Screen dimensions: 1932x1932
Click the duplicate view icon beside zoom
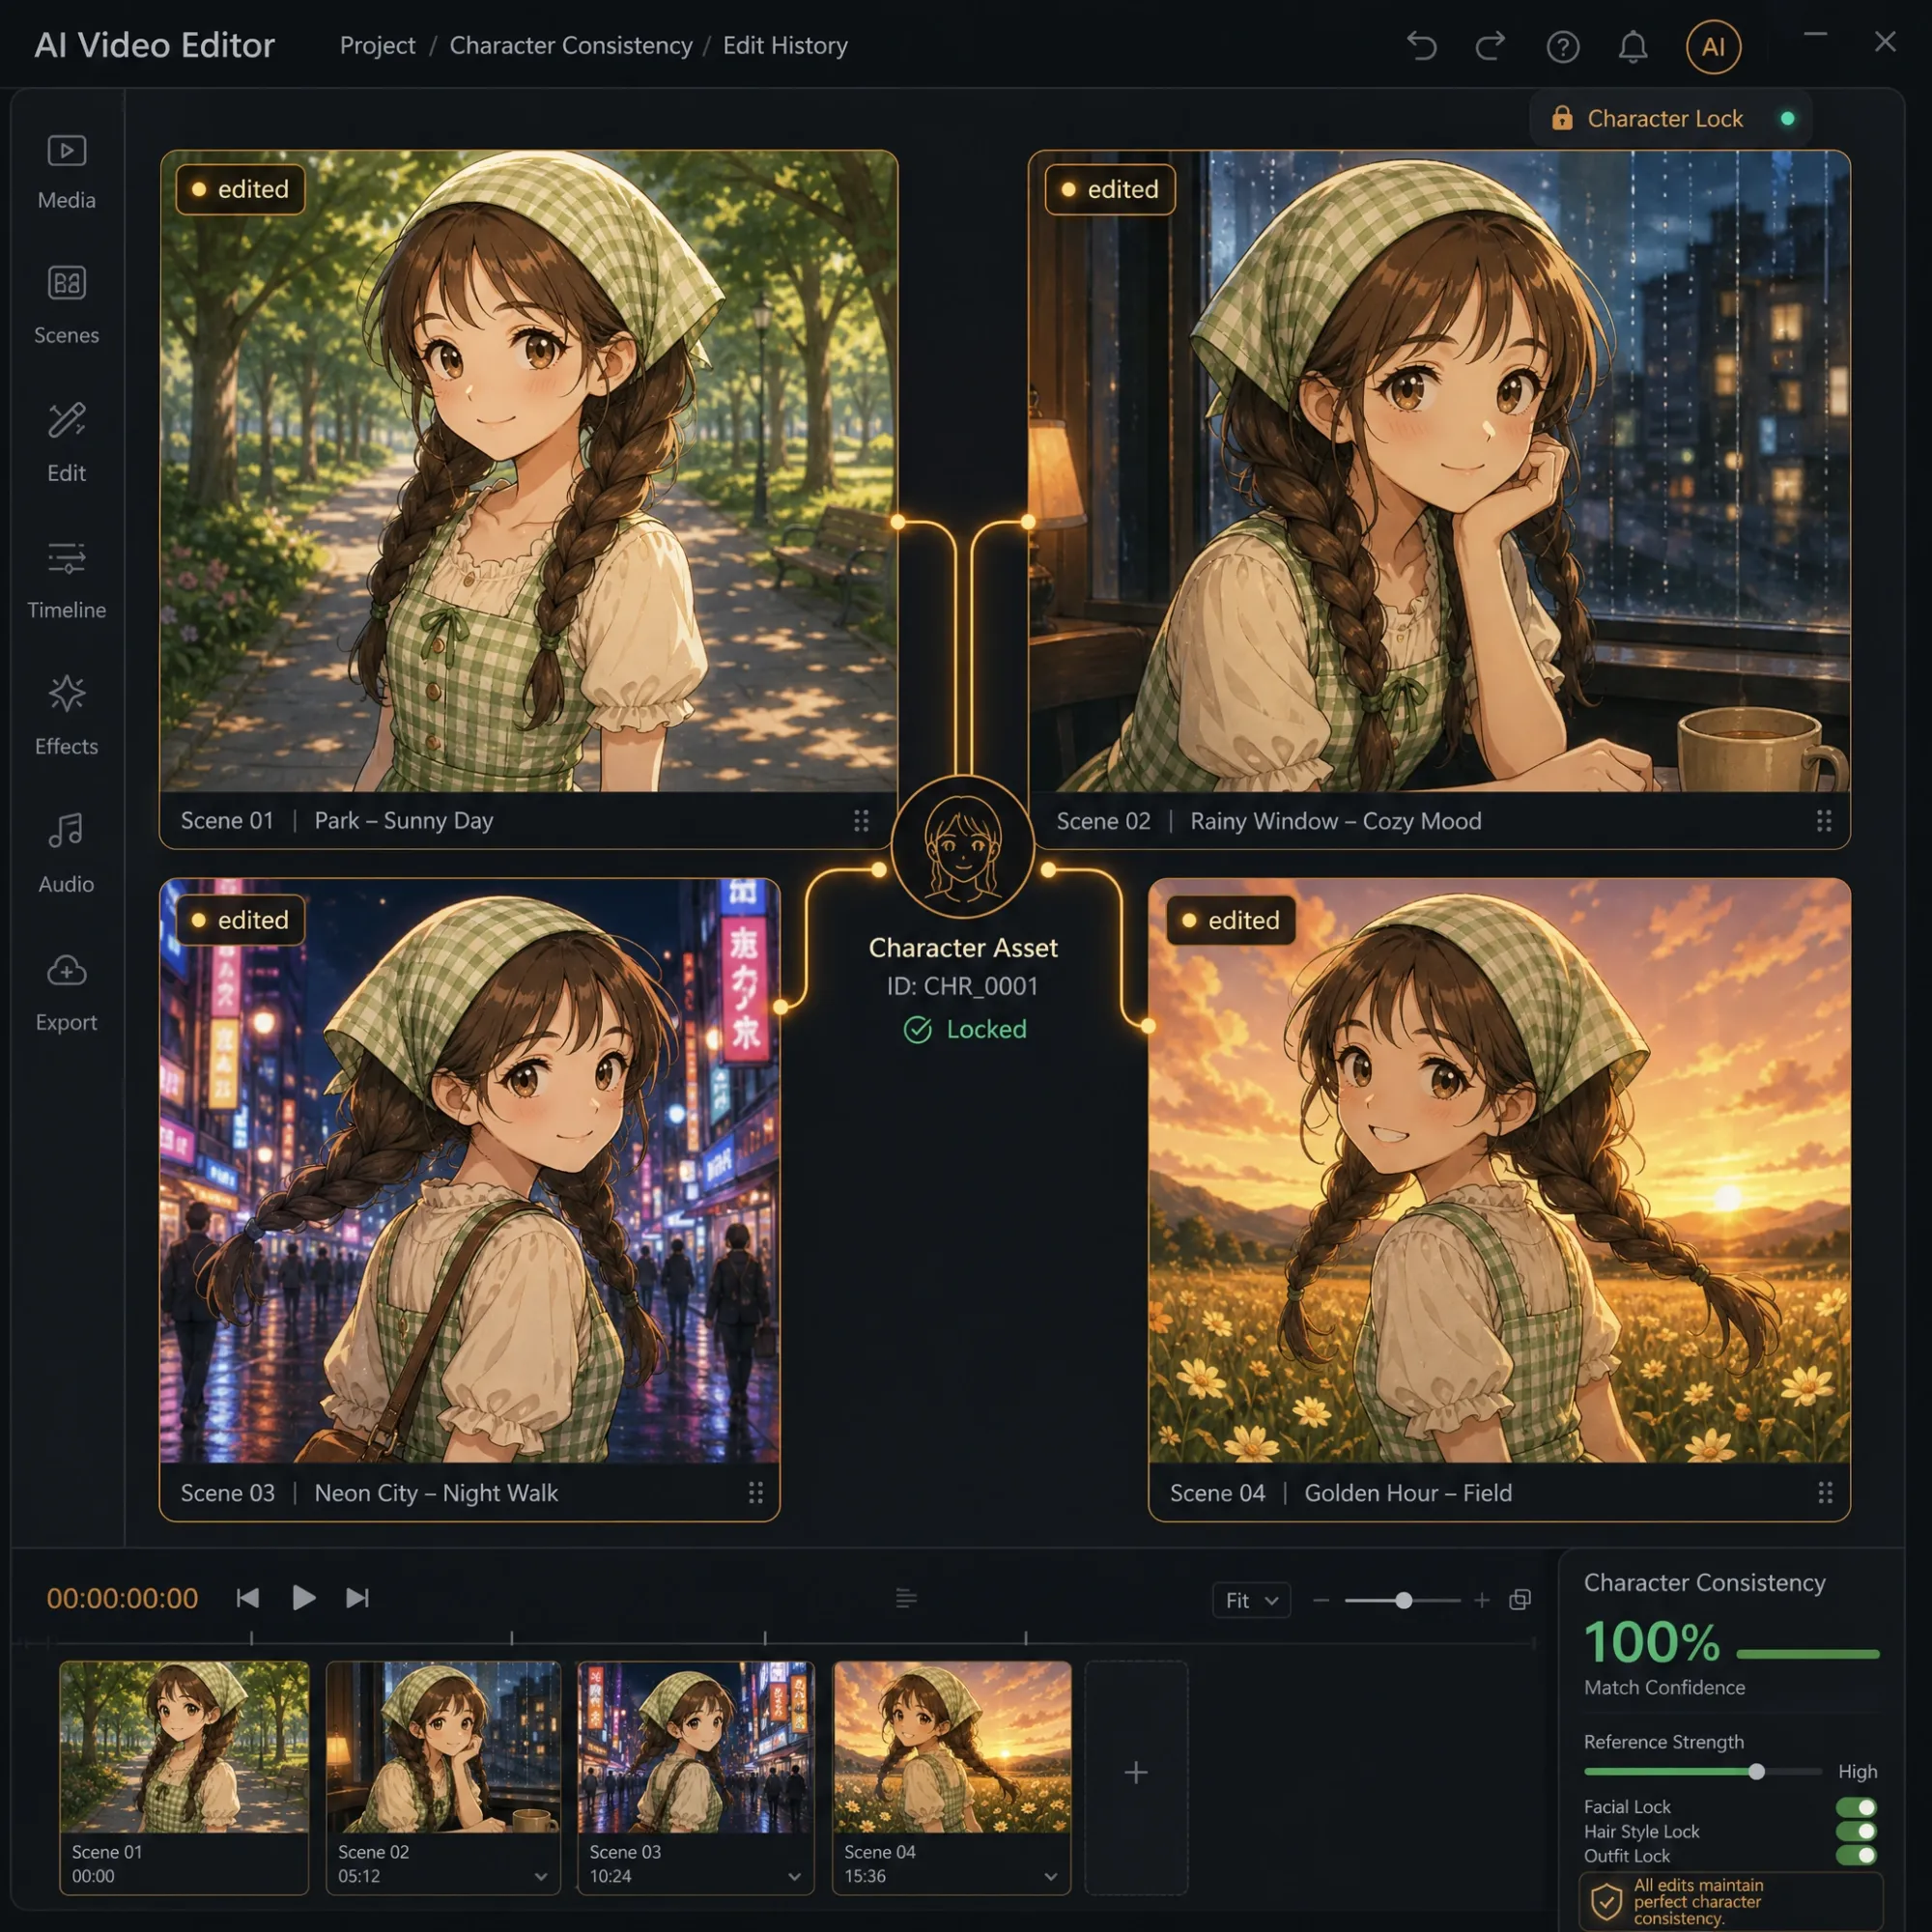(x=1520, y=1600)
